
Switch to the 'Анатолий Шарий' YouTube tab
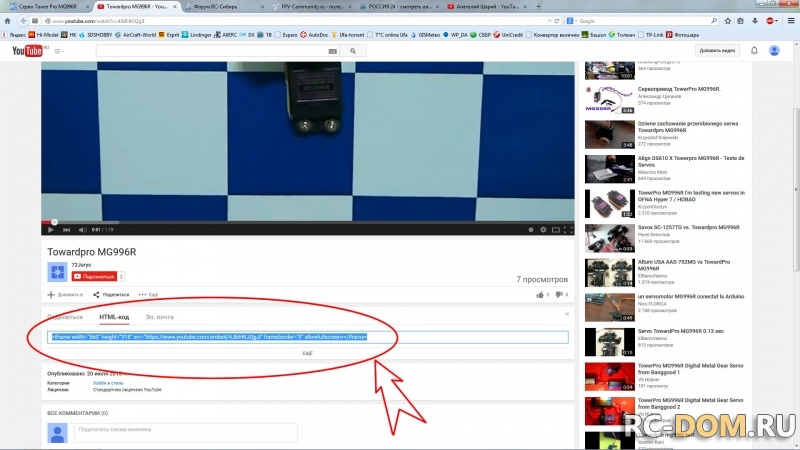click(487, 7)
